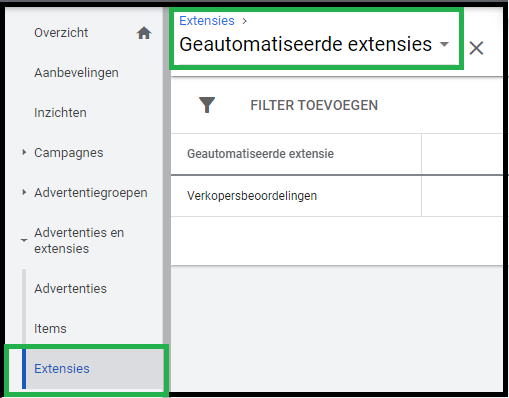Click the Extensies breadcrumb link
Image resolution: width=509 pixels, height=398 pixels.
(x=207, y=21)
